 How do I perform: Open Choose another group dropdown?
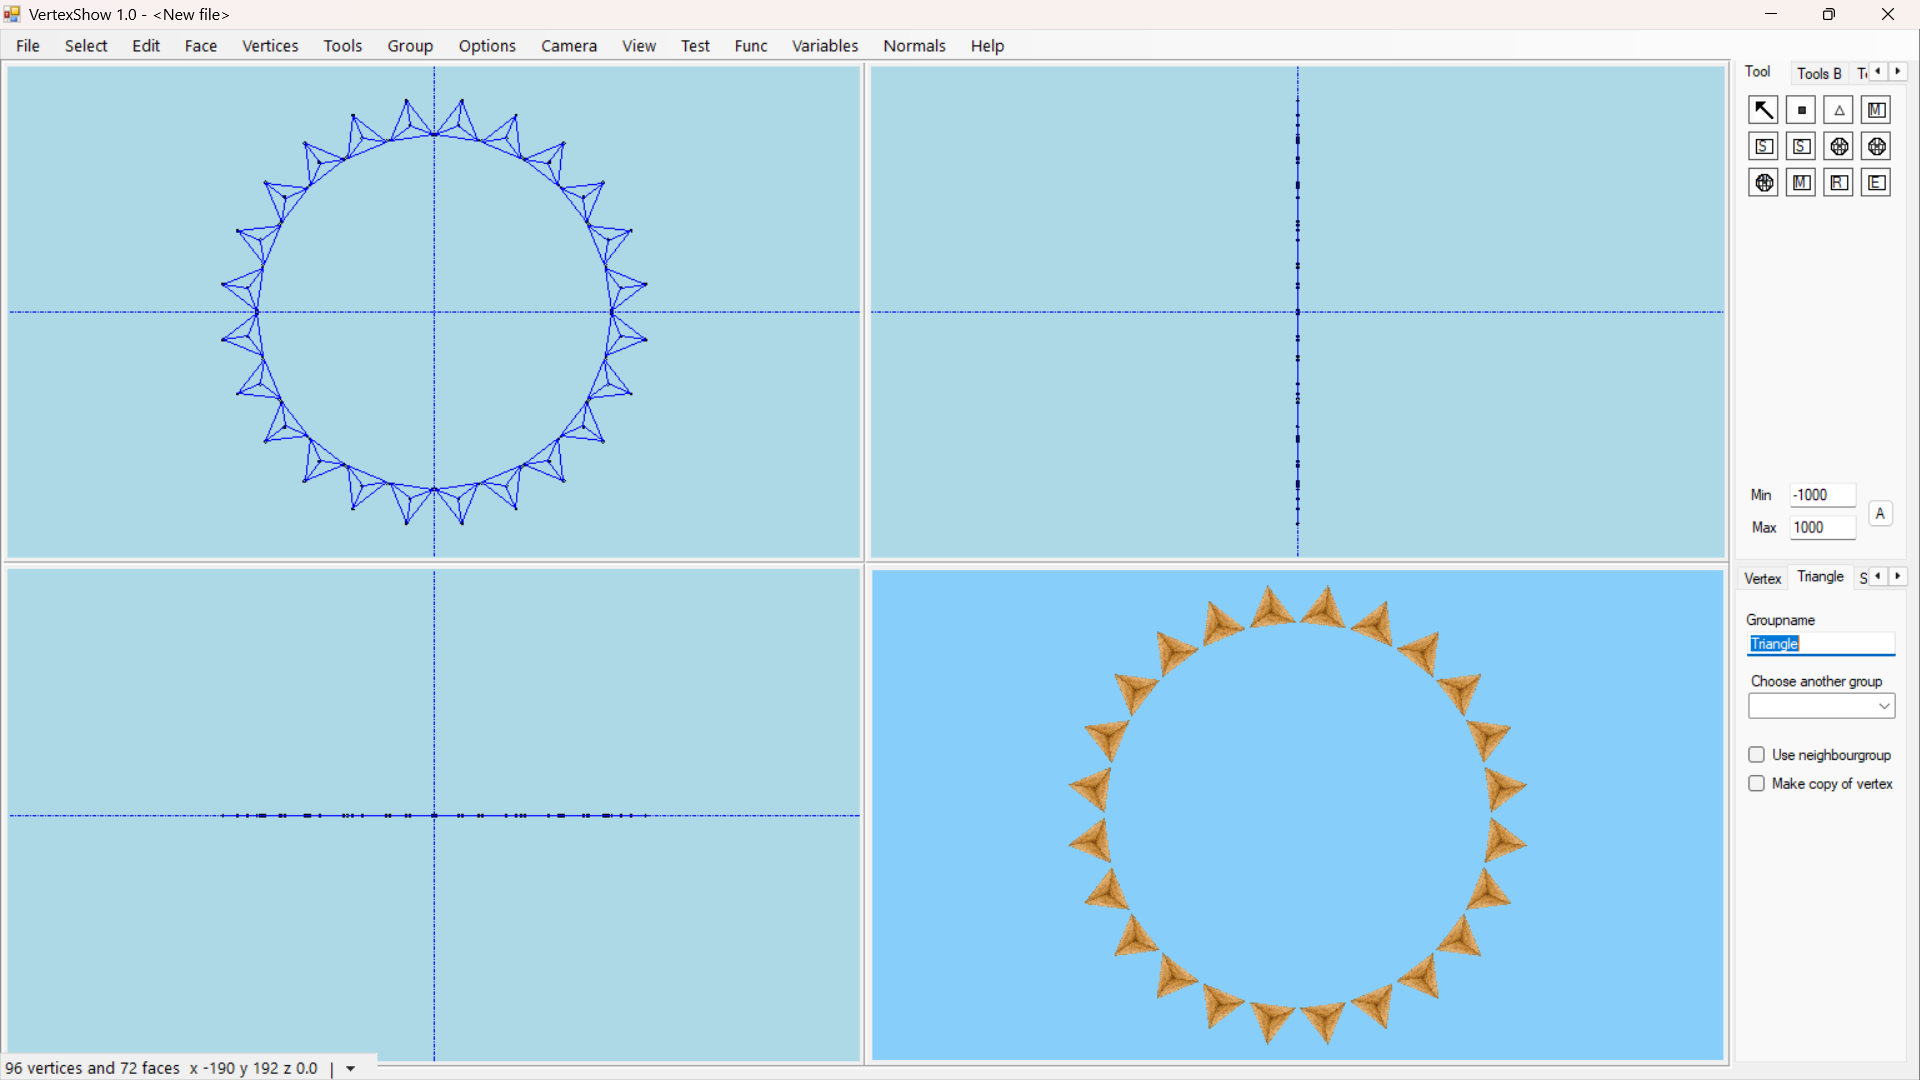pos(1821,707)
